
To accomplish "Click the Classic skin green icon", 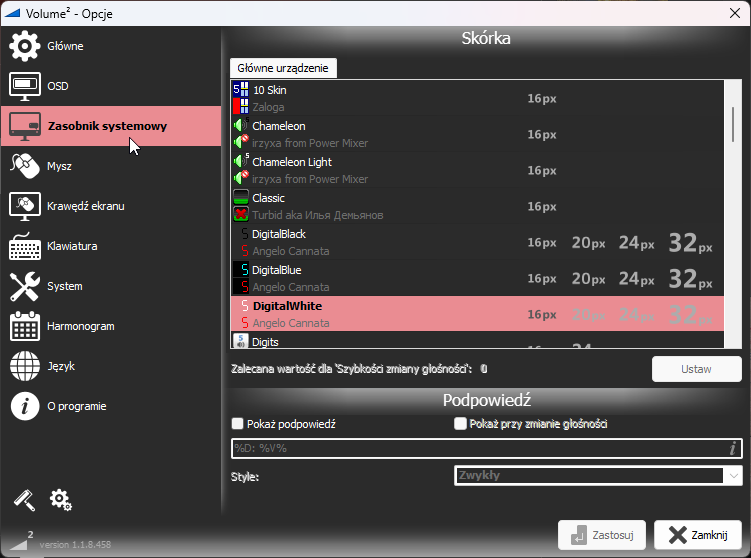I will tap(241, 206).
